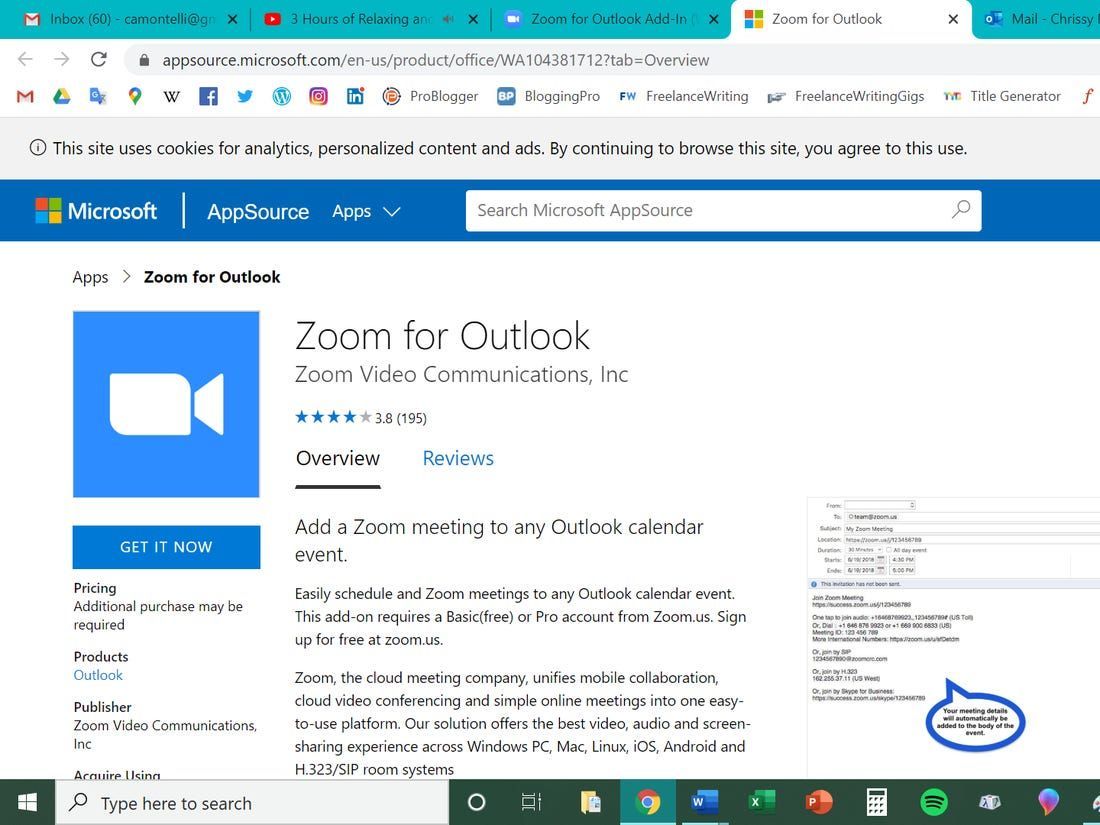Click the search magnifier icon in AppSource

tap(960, 210)
